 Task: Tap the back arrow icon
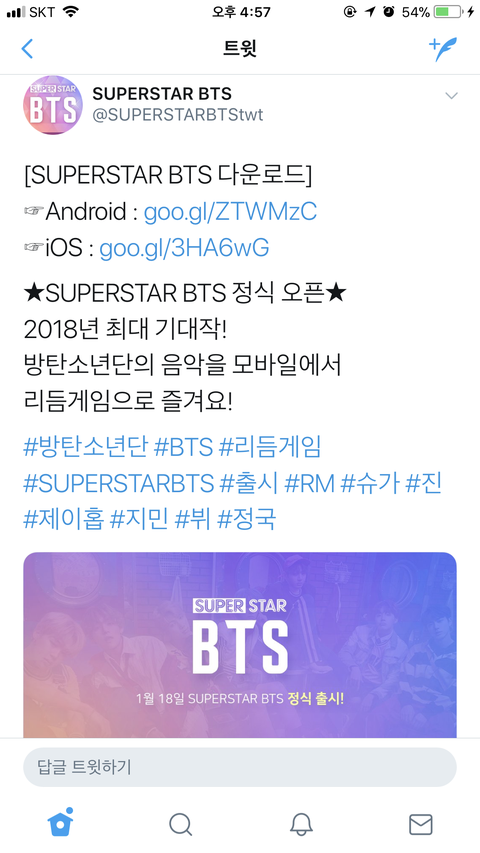[x=27, y=49]
